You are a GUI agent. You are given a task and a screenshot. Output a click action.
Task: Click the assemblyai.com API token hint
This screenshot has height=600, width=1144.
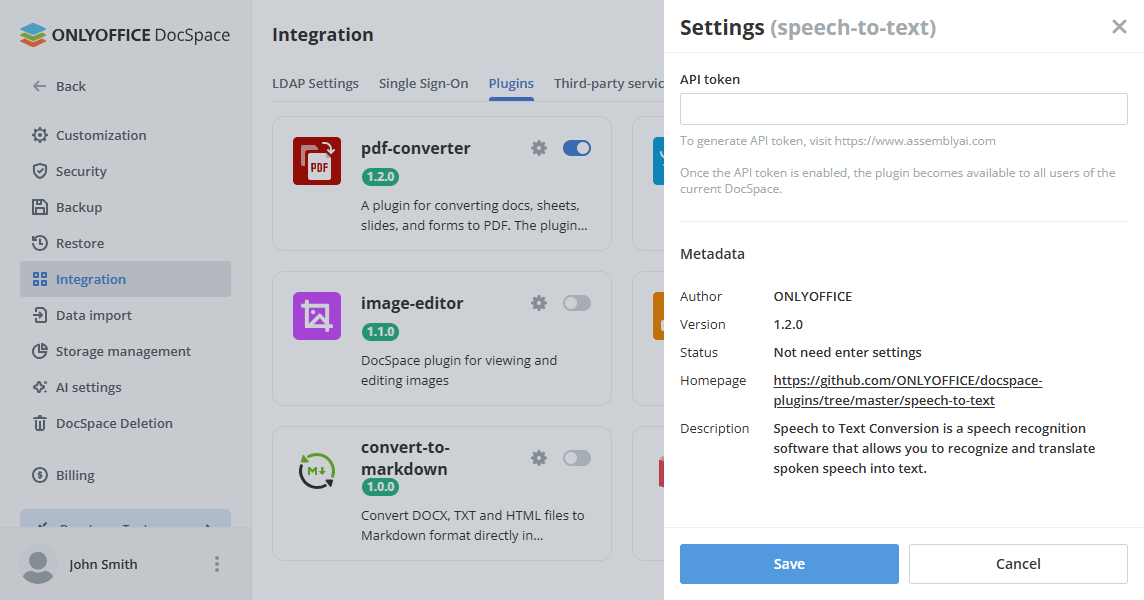coord(838,141)
